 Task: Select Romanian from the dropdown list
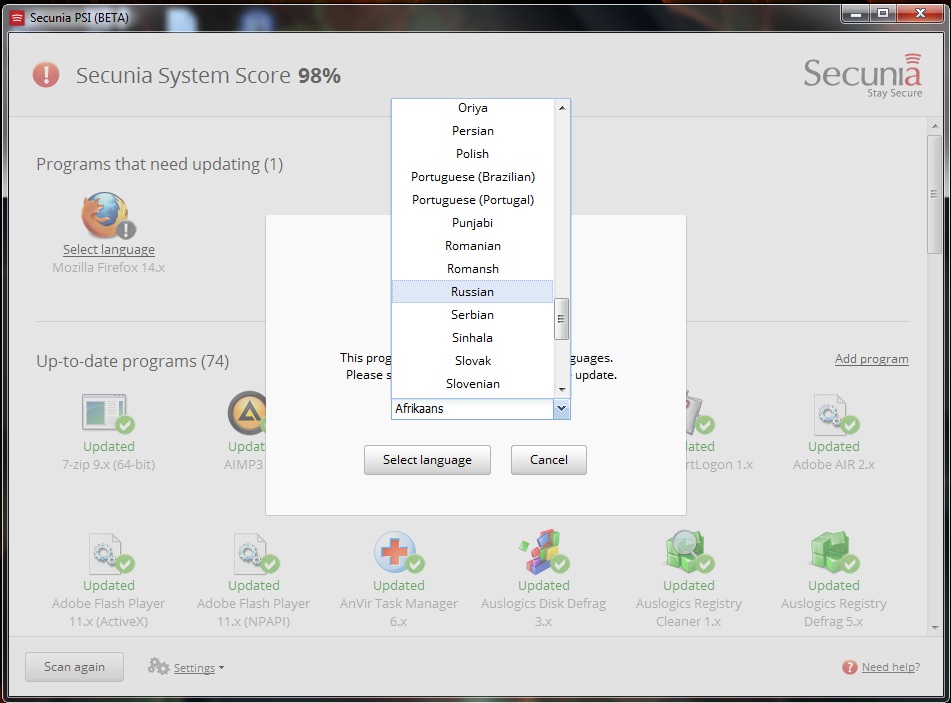(x=472, y=246)
